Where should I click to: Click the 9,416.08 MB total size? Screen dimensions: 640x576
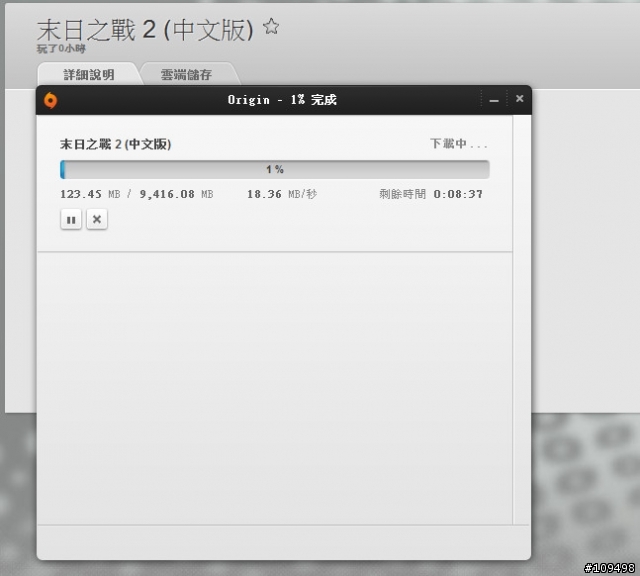point(176,194)
